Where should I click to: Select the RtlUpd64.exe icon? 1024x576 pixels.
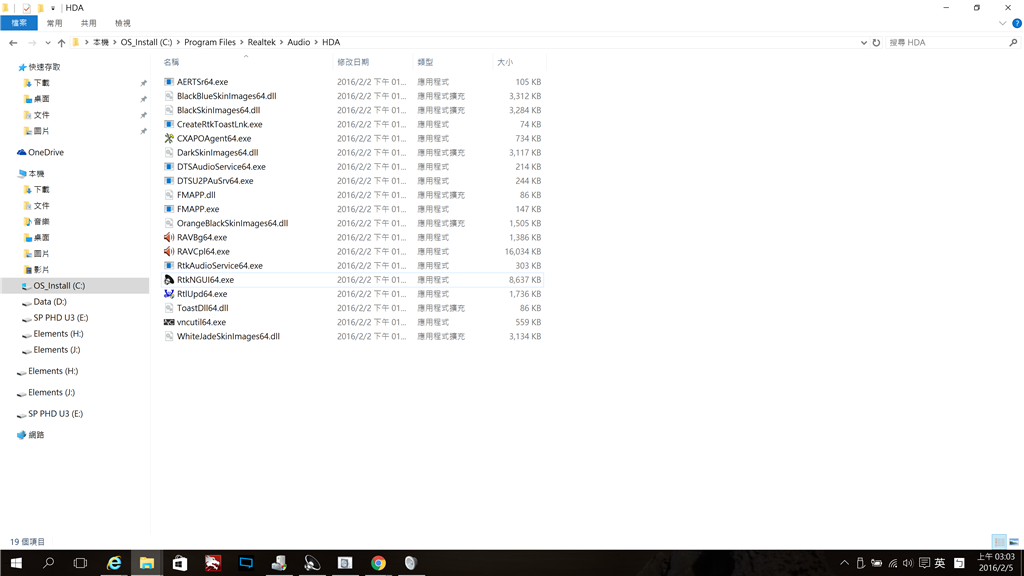tap(168, 294)
